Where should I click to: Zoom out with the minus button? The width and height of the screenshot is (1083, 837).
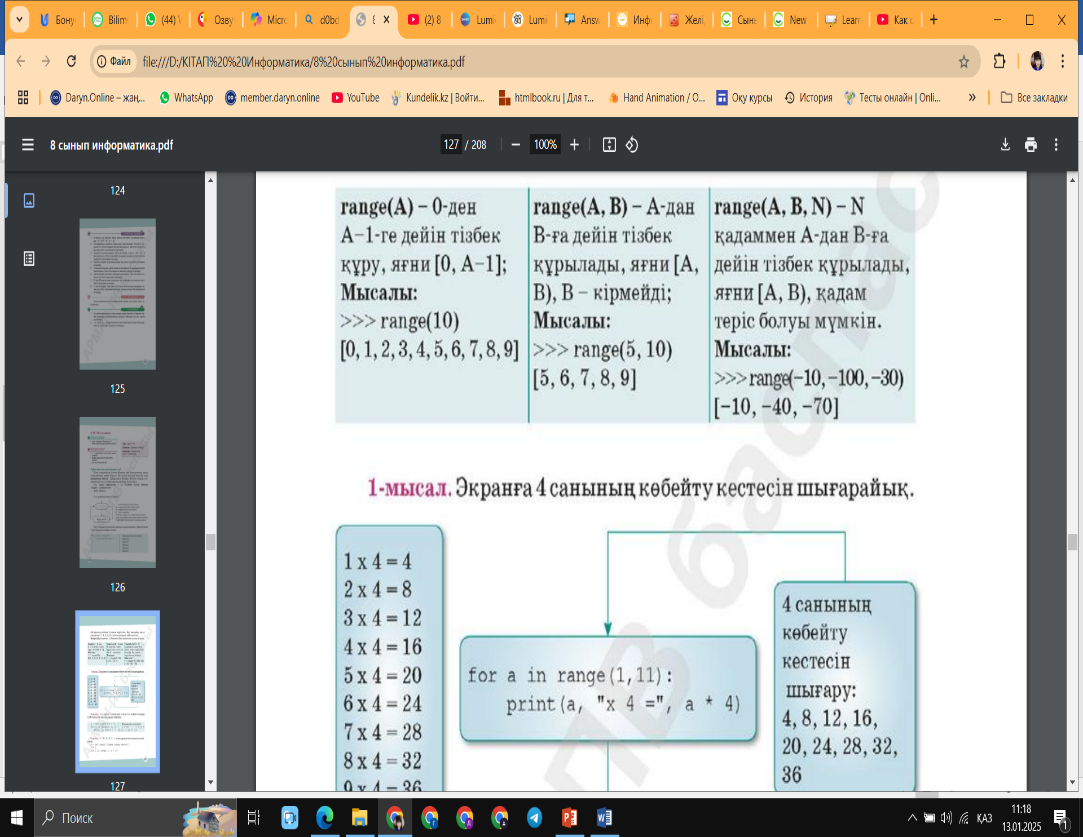(515, 145)
